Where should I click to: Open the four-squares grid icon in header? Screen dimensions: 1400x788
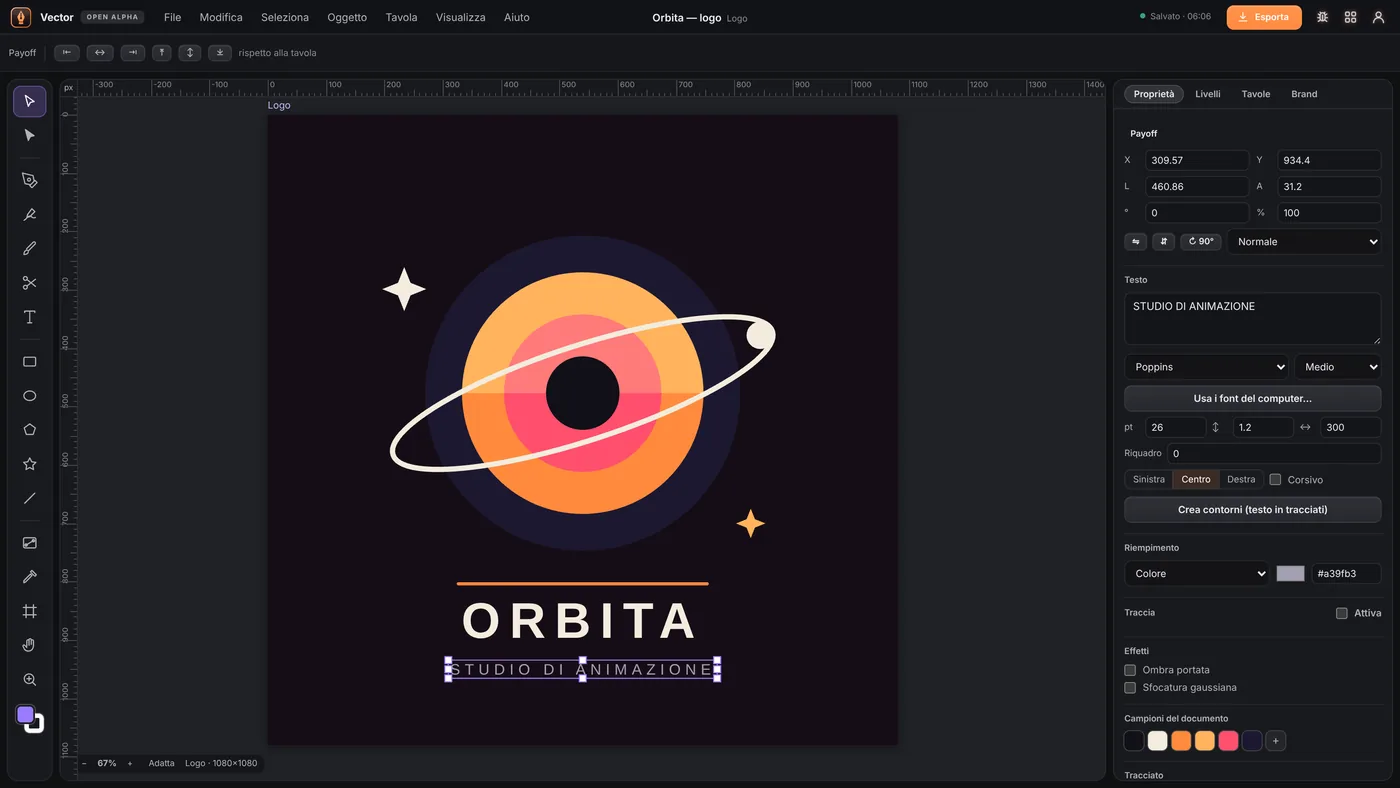click(x=1351, y=17)
